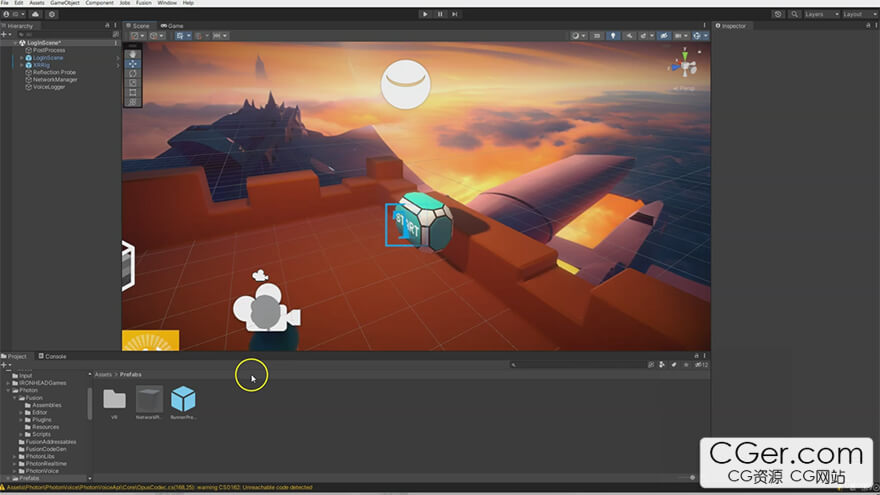Click the scene orientation gizmo
Screen dimensions: 880x495
click(x=684, y=67)
